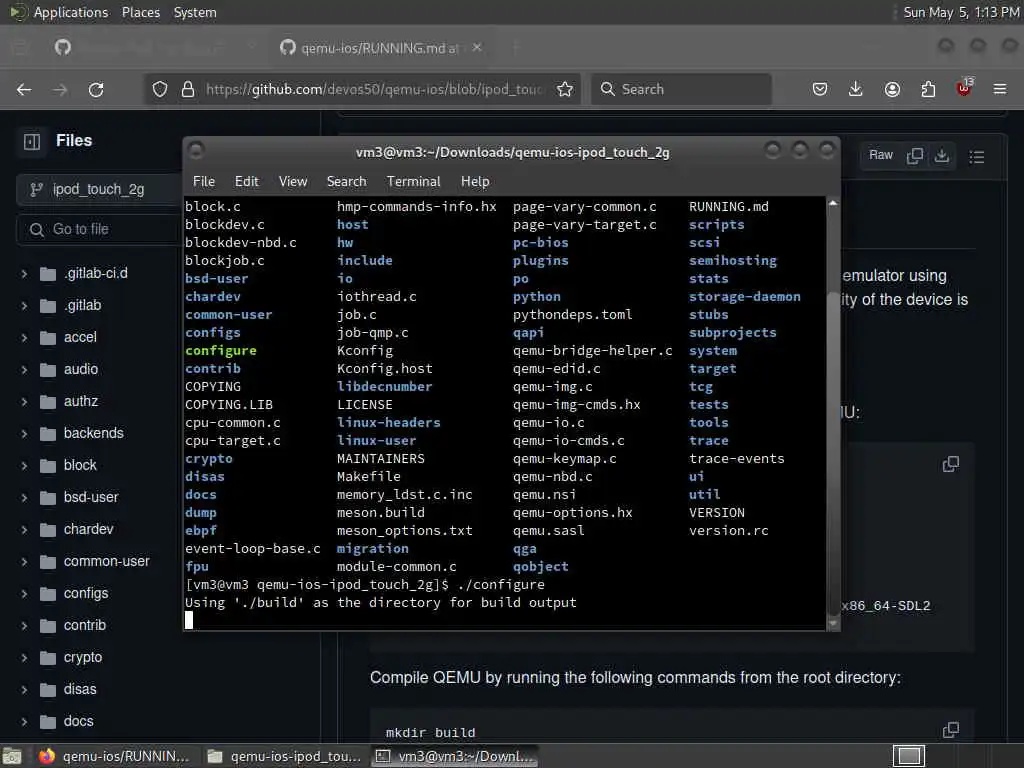Image resolution: width=1024 pixels, height=768 pixels.
Task: Expand the chardev folder
Action: tap(24, 530)
